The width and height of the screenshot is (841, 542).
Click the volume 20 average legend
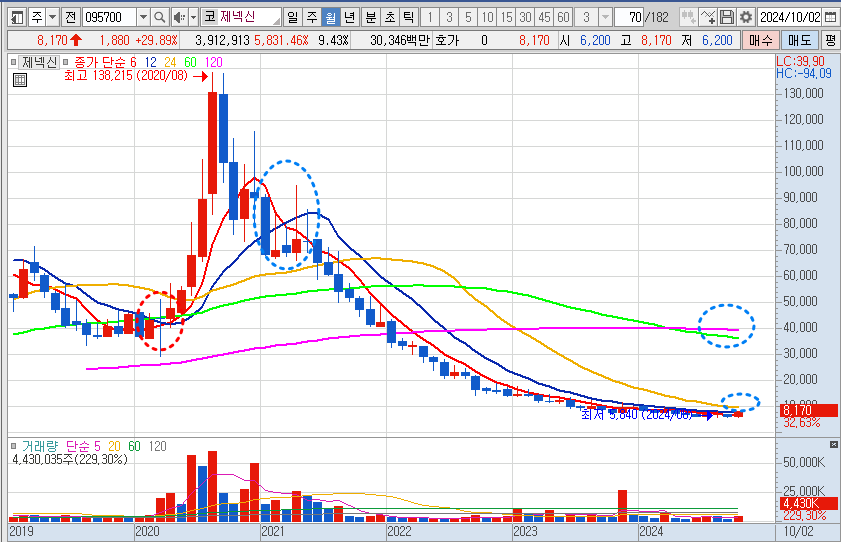[114, 446]
